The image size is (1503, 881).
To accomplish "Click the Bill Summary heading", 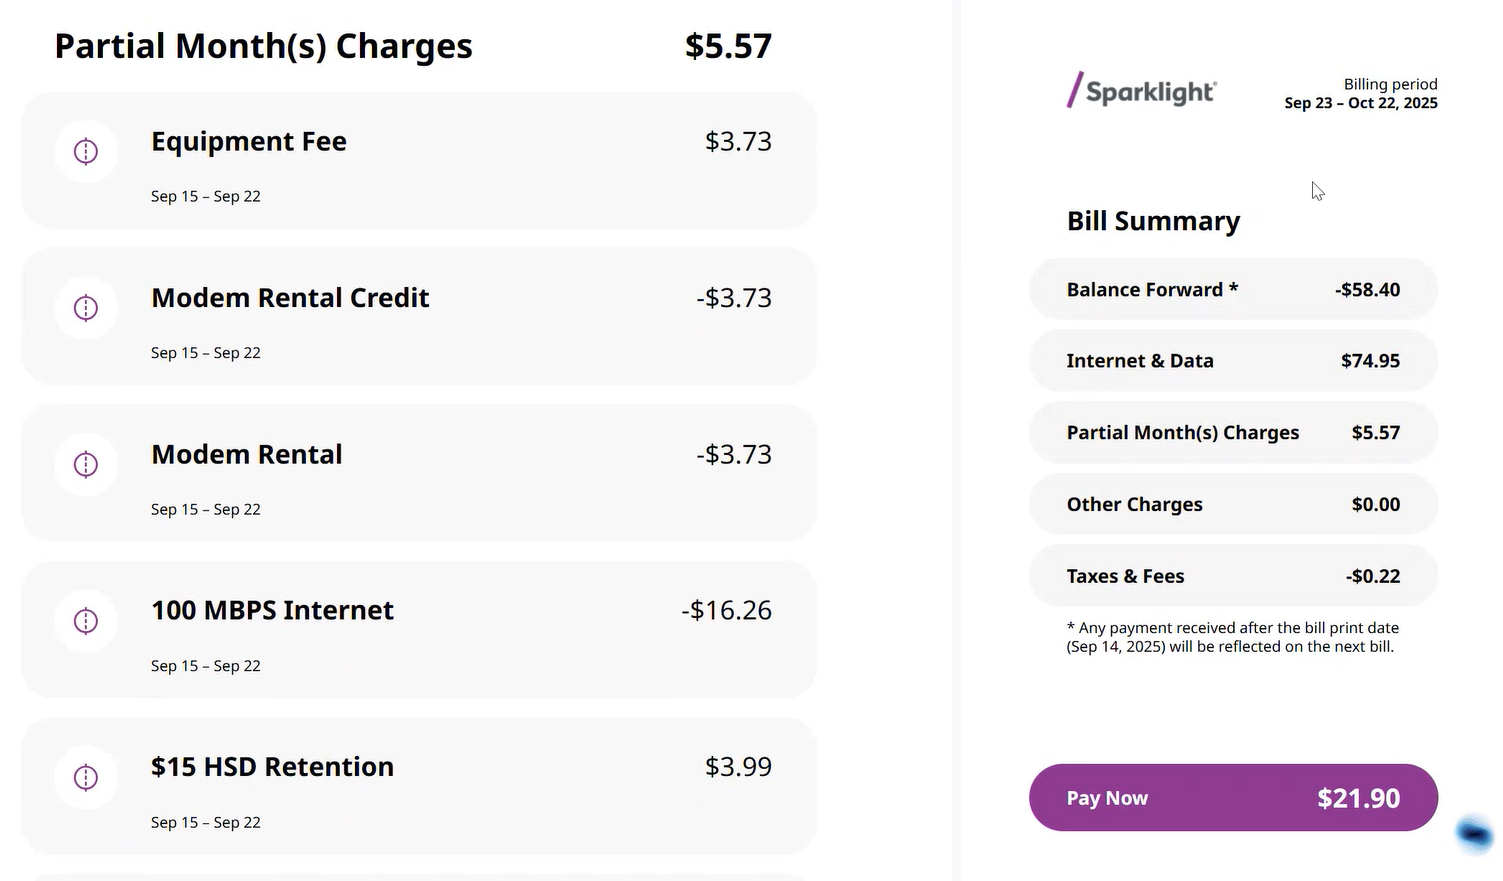I will (1153, 221).
